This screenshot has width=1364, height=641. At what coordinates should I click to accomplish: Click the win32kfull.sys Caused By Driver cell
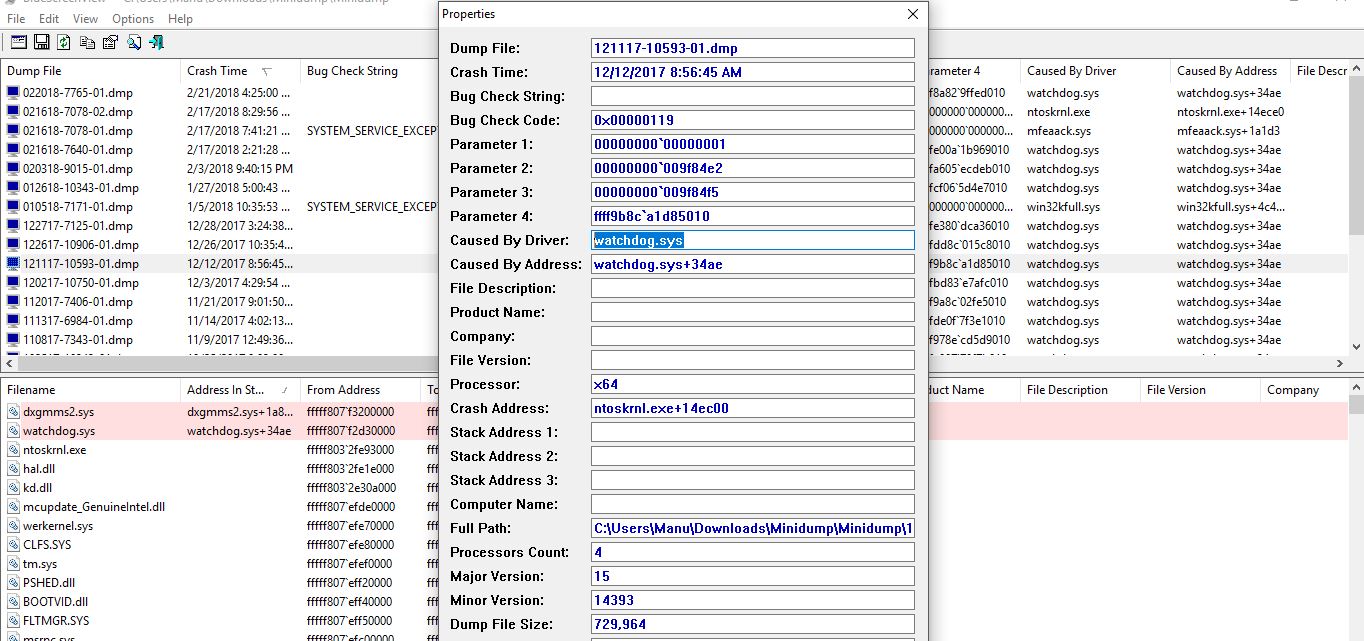1063,207
